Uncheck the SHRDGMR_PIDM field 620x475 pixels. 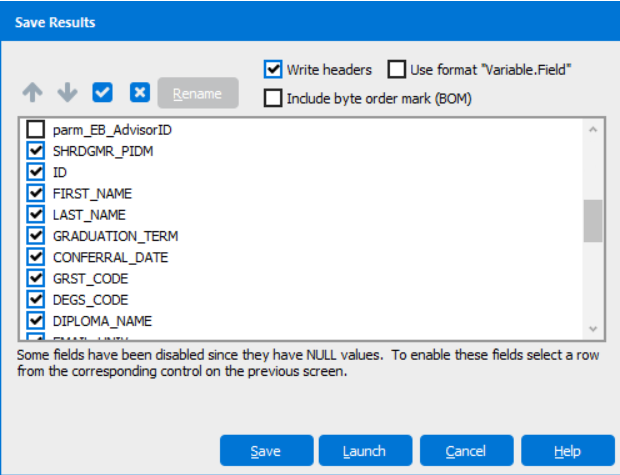[x=36, y=151]
